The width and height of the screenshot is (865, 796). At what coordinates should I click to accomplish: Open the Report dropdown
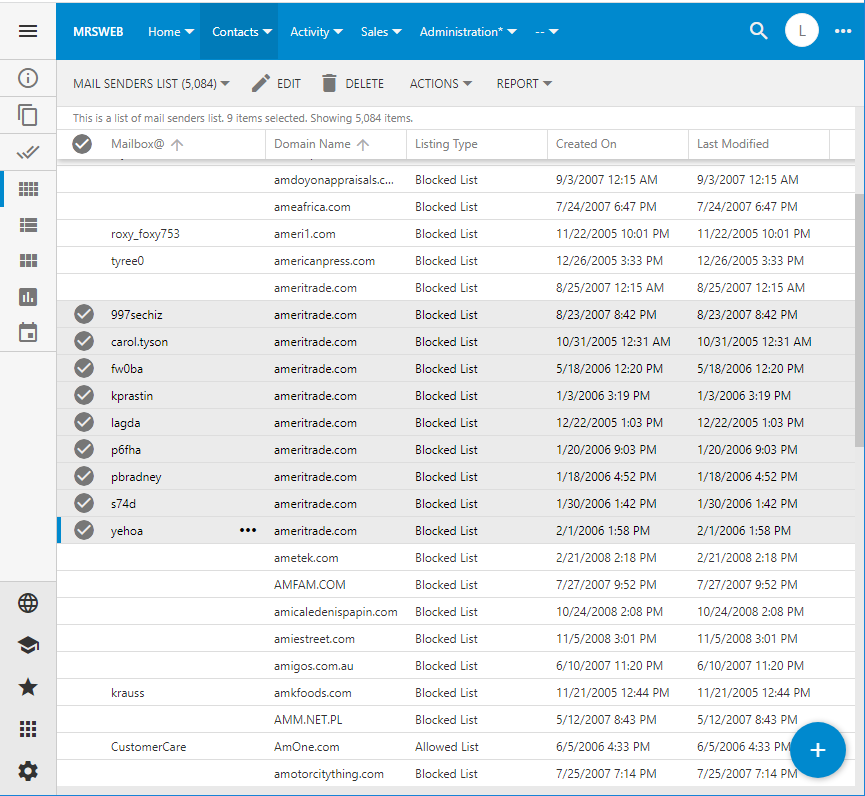[524, 83]
